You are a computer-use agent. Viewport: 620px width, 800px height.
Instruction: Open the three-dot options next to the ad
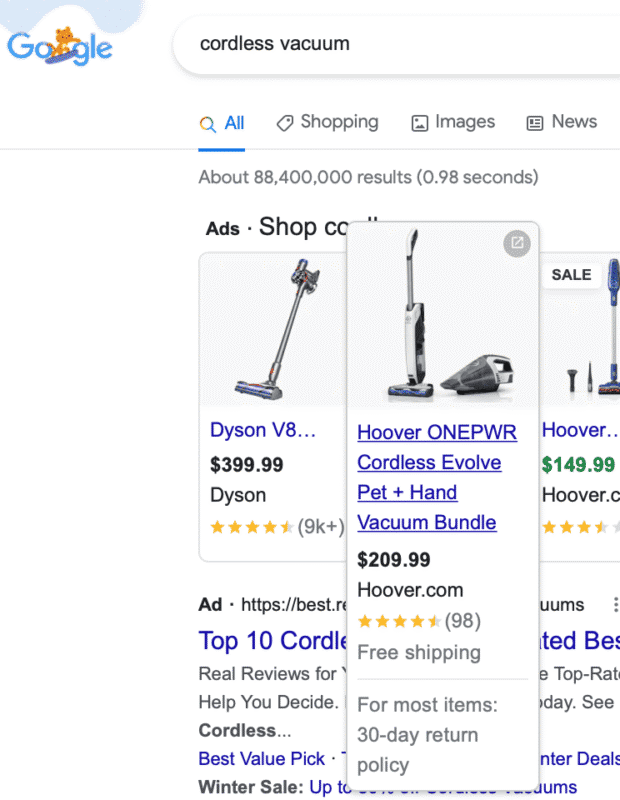(x=616, y=604)
